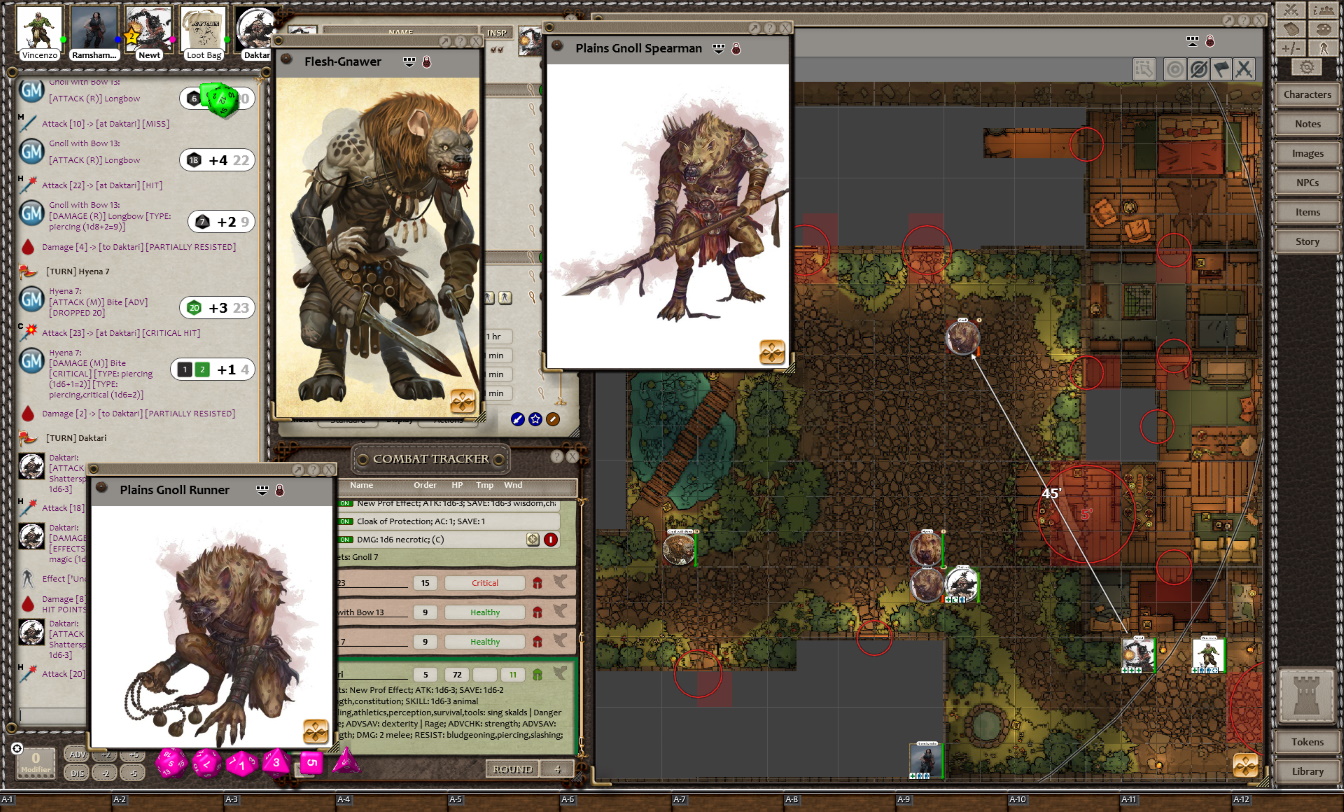Open the NPCs sidebar button
Viewport: 1344px width, 812px height.
click(x=1307, y=183)
